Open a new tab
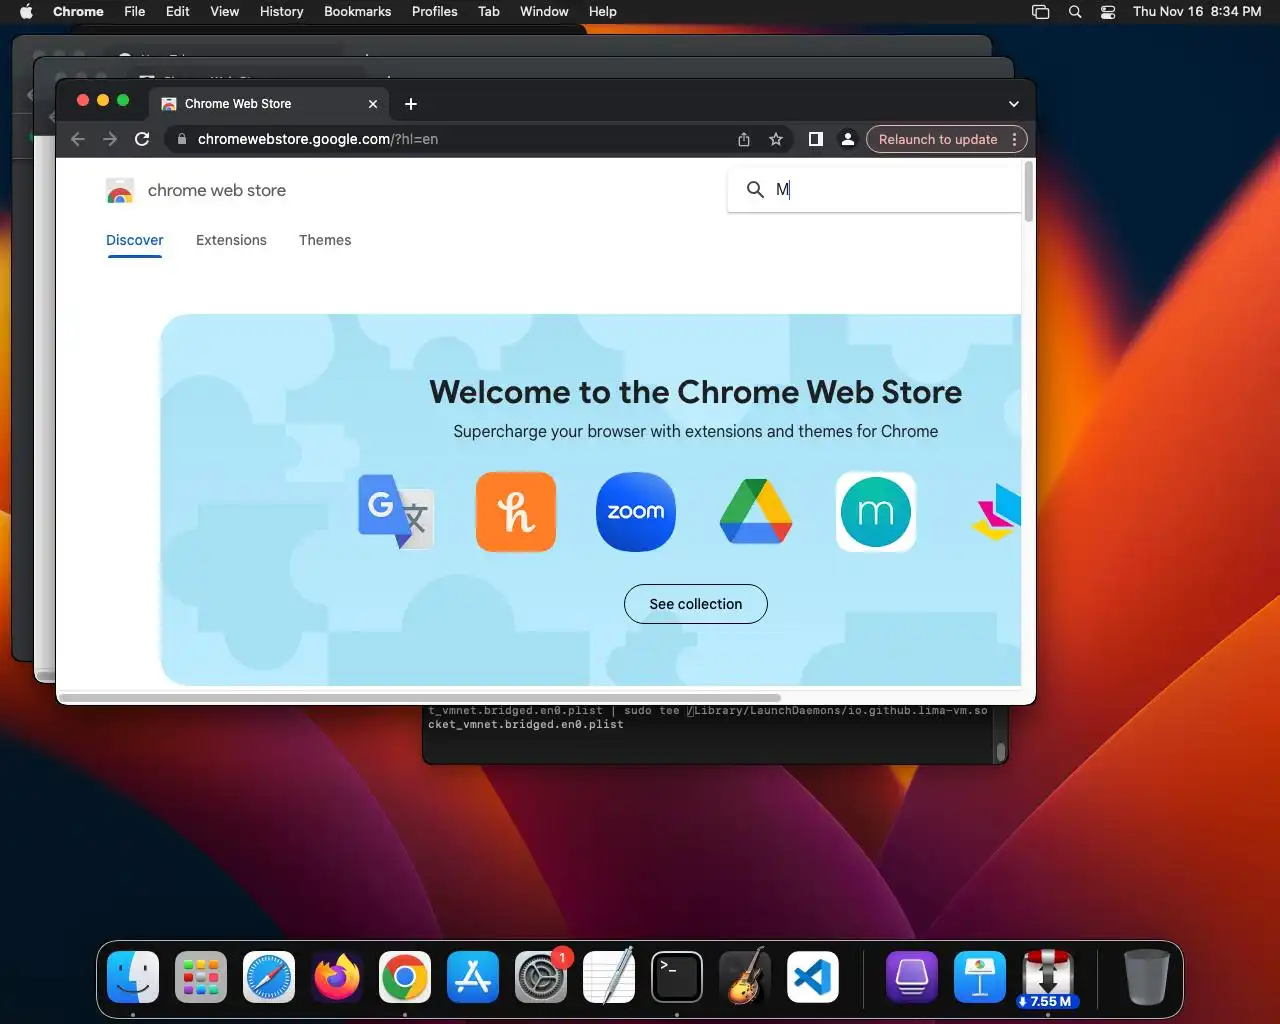The height and width of the screenshot is (1024, 1280). (411, 104)
